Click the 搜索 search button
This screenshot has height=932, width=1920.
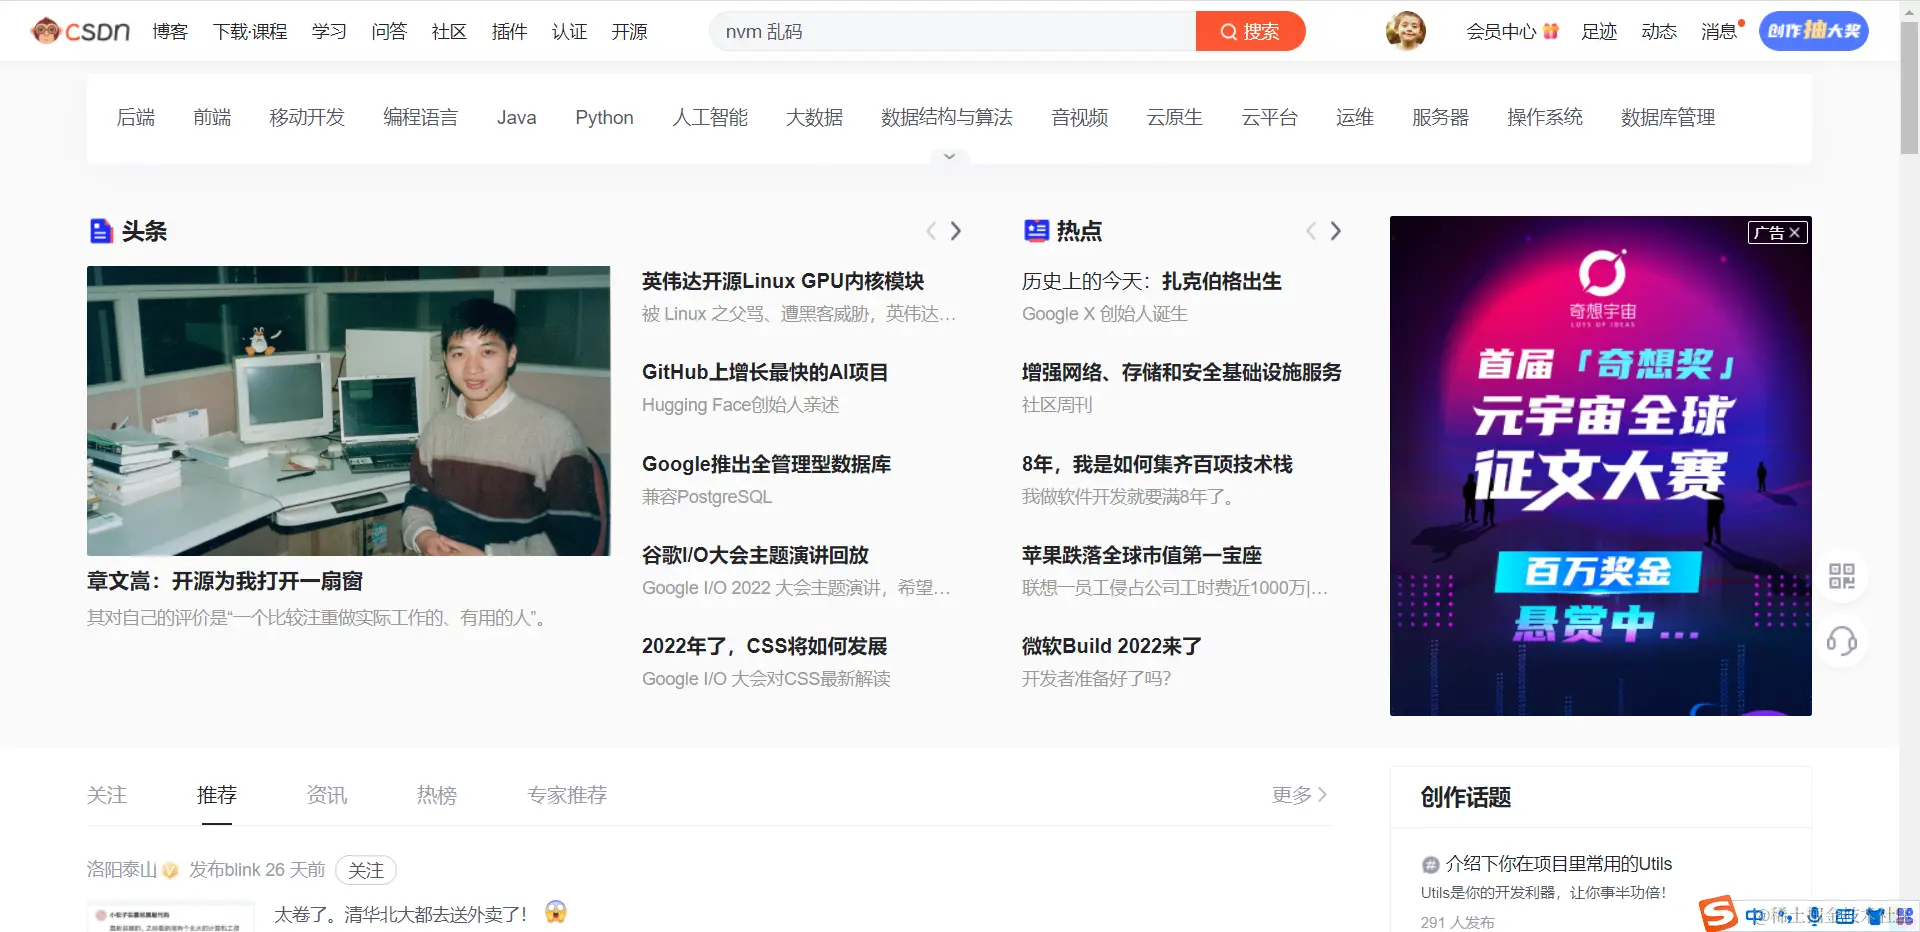pos(1250,31)
